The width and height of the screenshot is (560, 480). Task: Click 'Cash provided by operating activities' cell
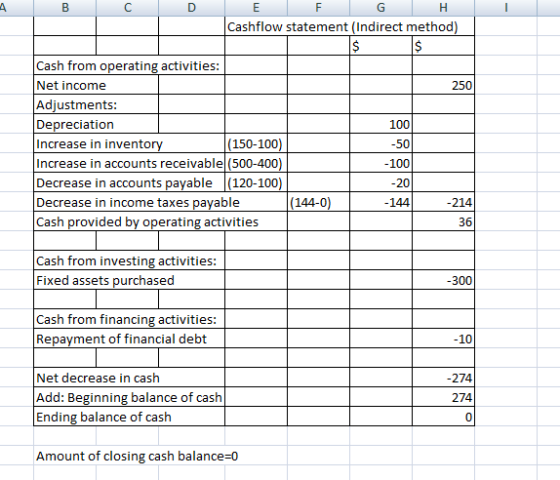[x=161, y=222]
